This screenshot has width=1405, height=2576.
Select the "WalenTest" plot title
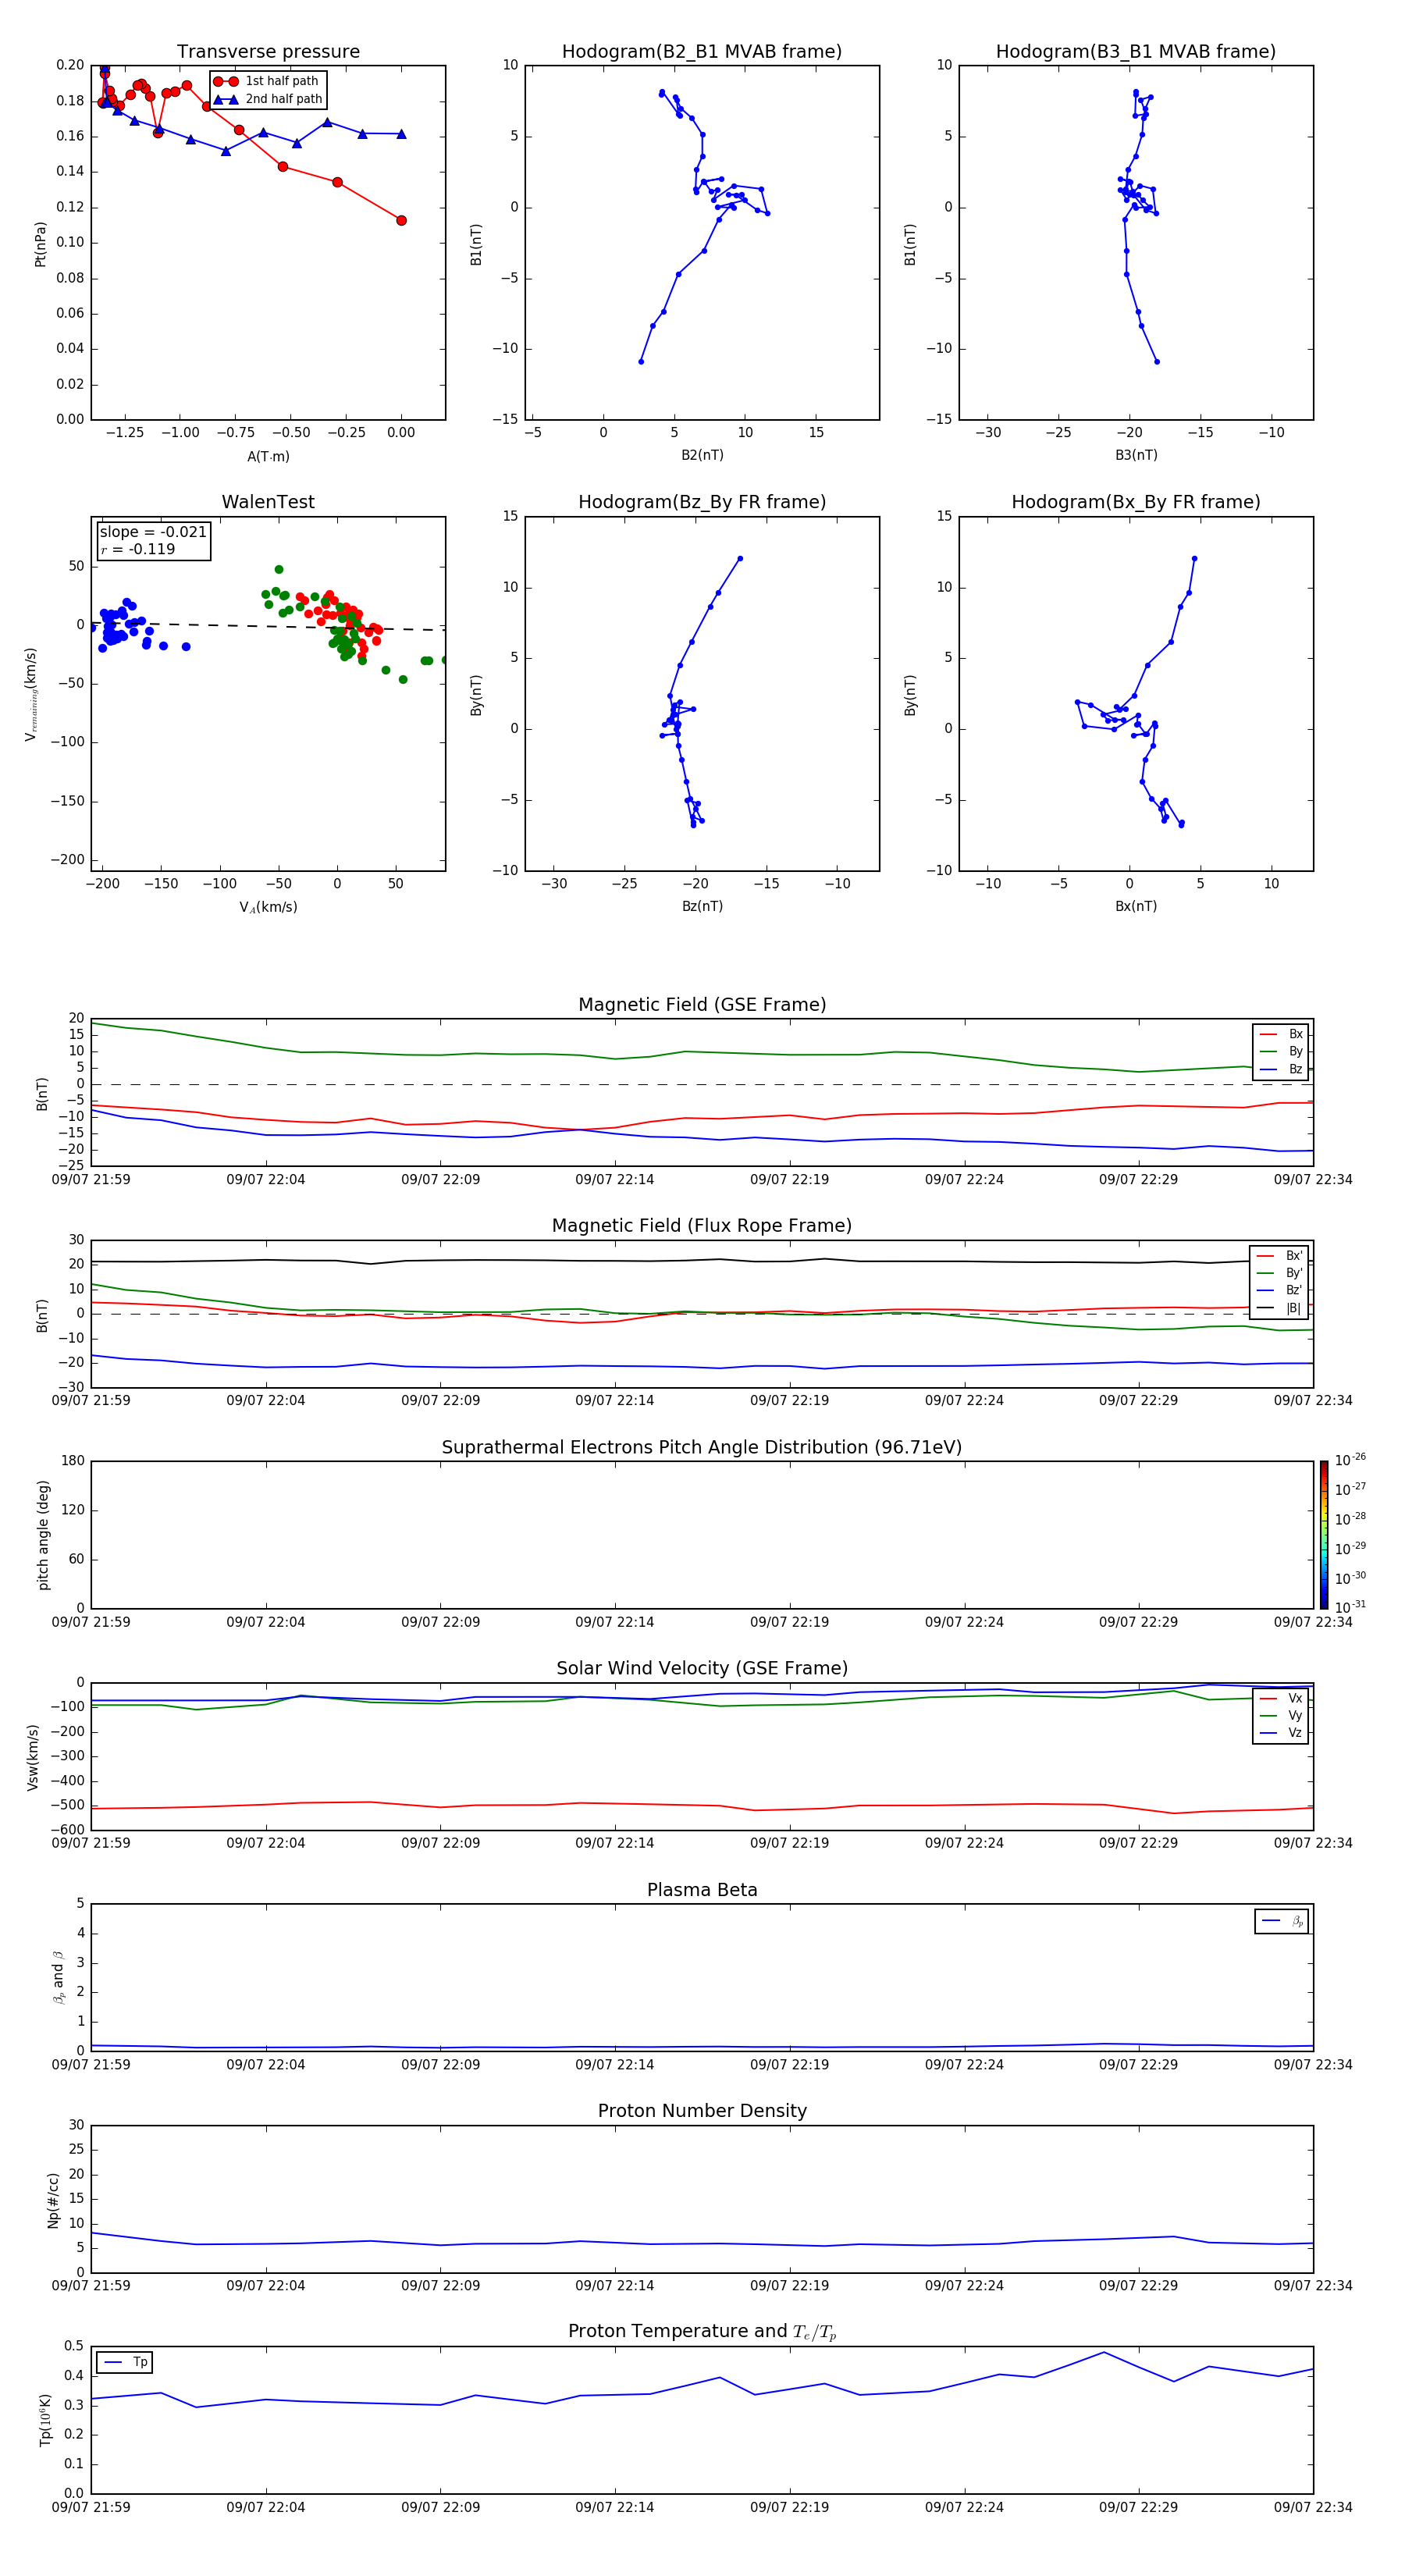point(268,502)
